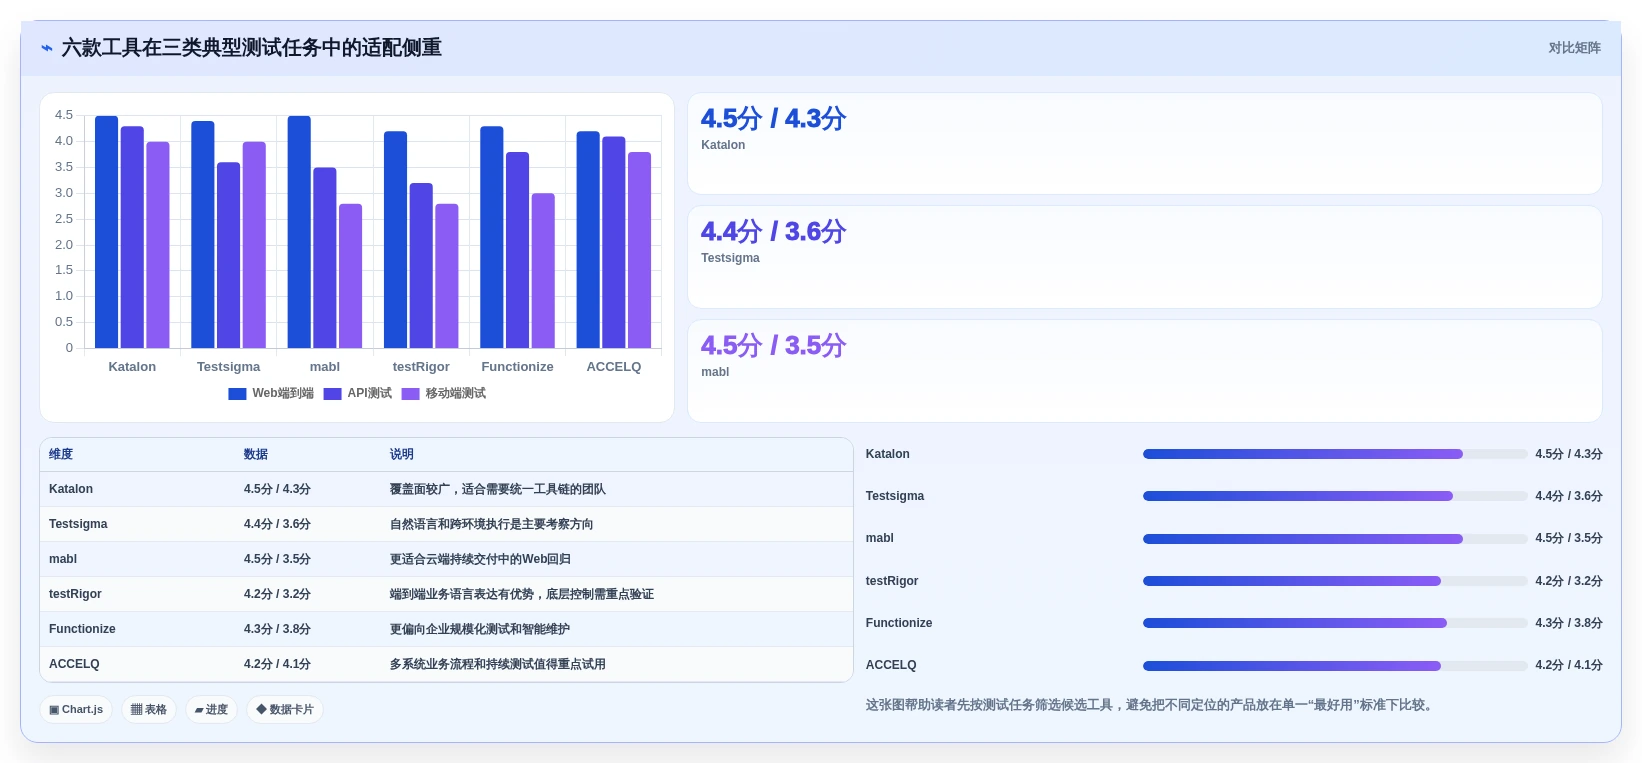
Task: Click the Functionize name in the table
Action: [82, 629]
